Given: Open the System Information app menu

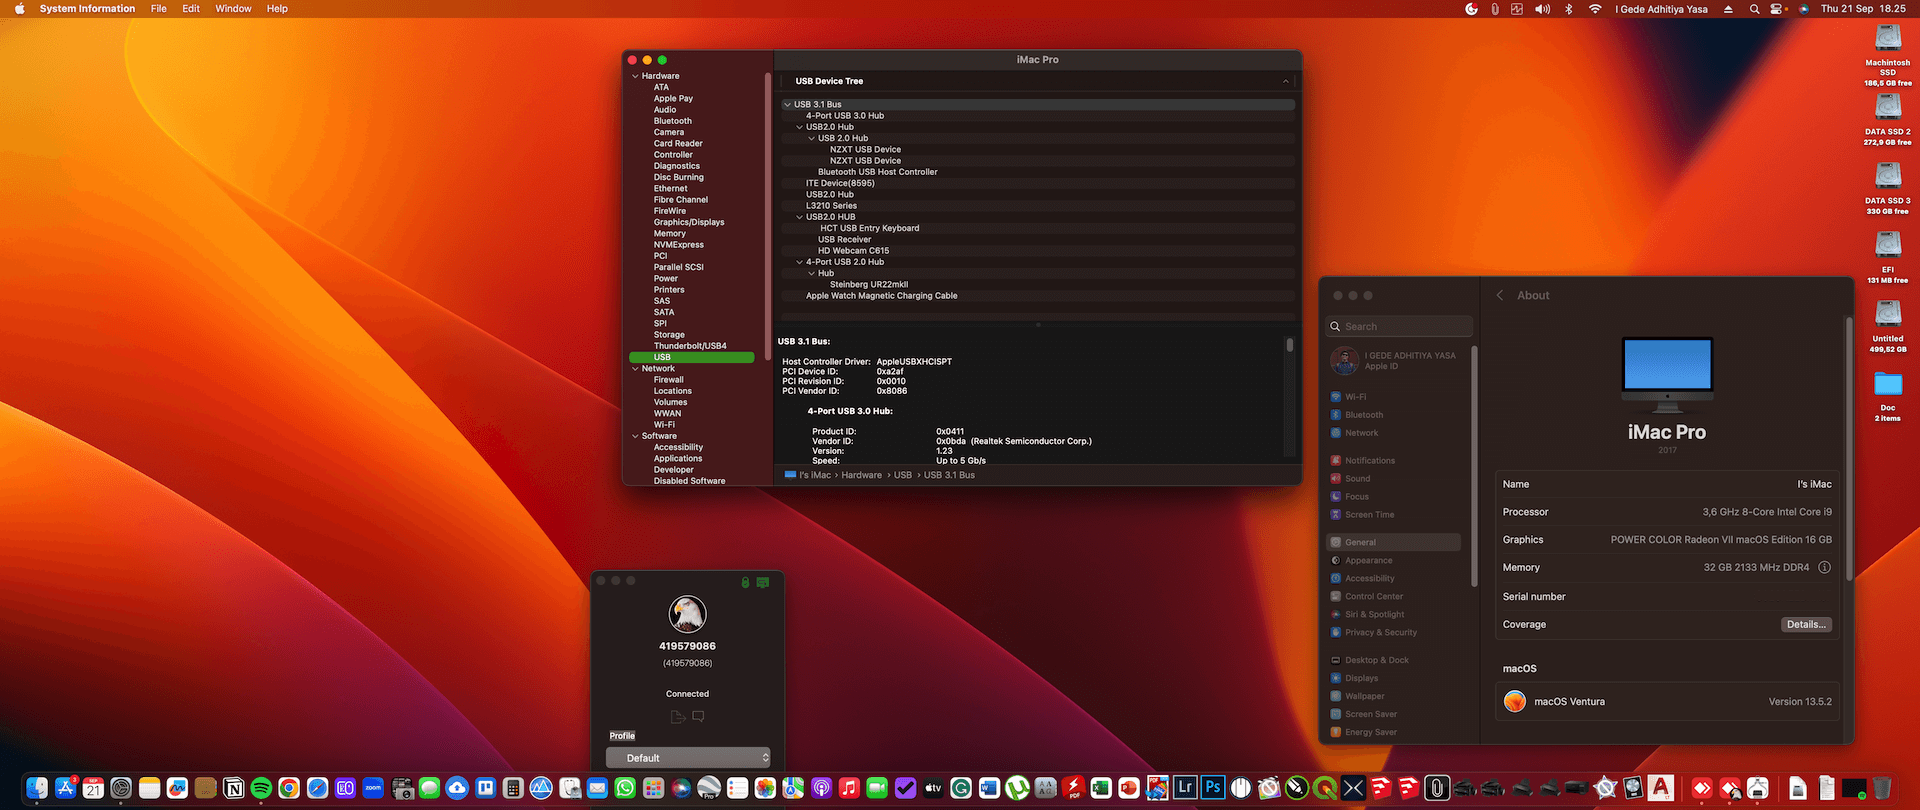Looking at the screenshot, I should (x=87, y=9).
